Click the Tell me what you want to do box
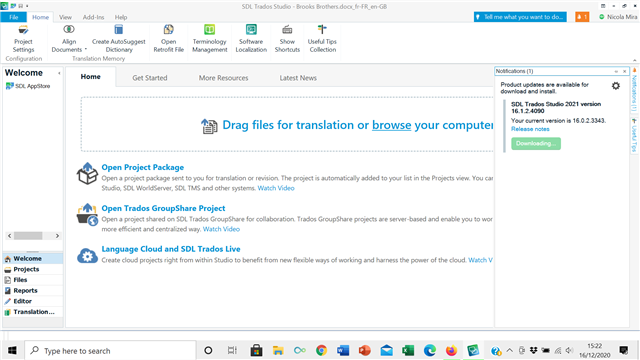 tap(520, 17)
